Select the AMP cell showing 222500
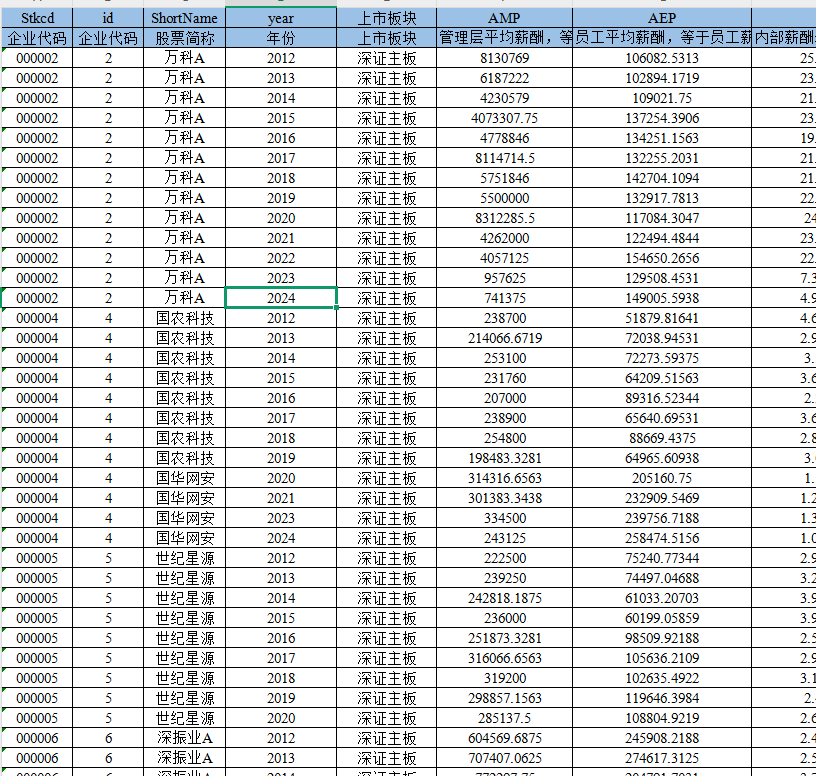This screenshot has height=776, width=816. coord(504,558)
